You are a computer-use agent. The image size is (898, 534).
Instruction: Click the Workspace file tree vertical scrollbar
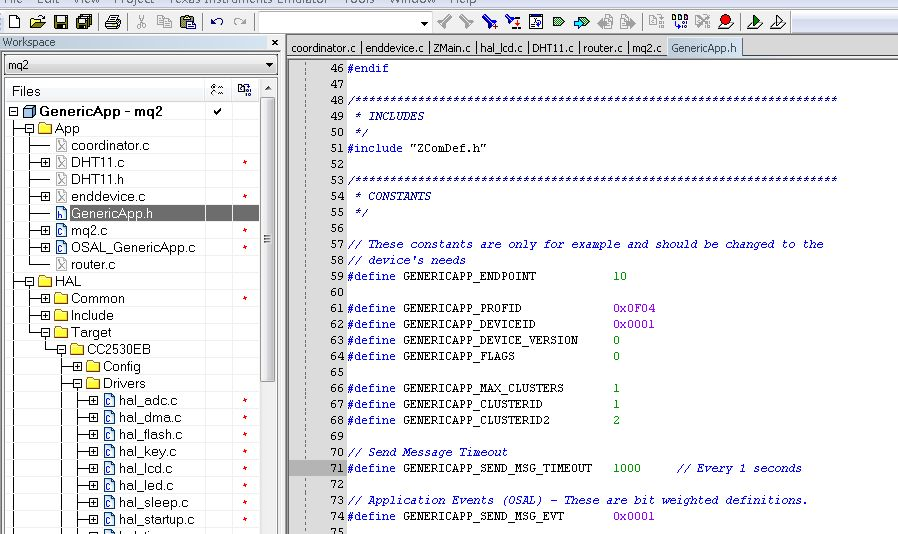(267, 240)
